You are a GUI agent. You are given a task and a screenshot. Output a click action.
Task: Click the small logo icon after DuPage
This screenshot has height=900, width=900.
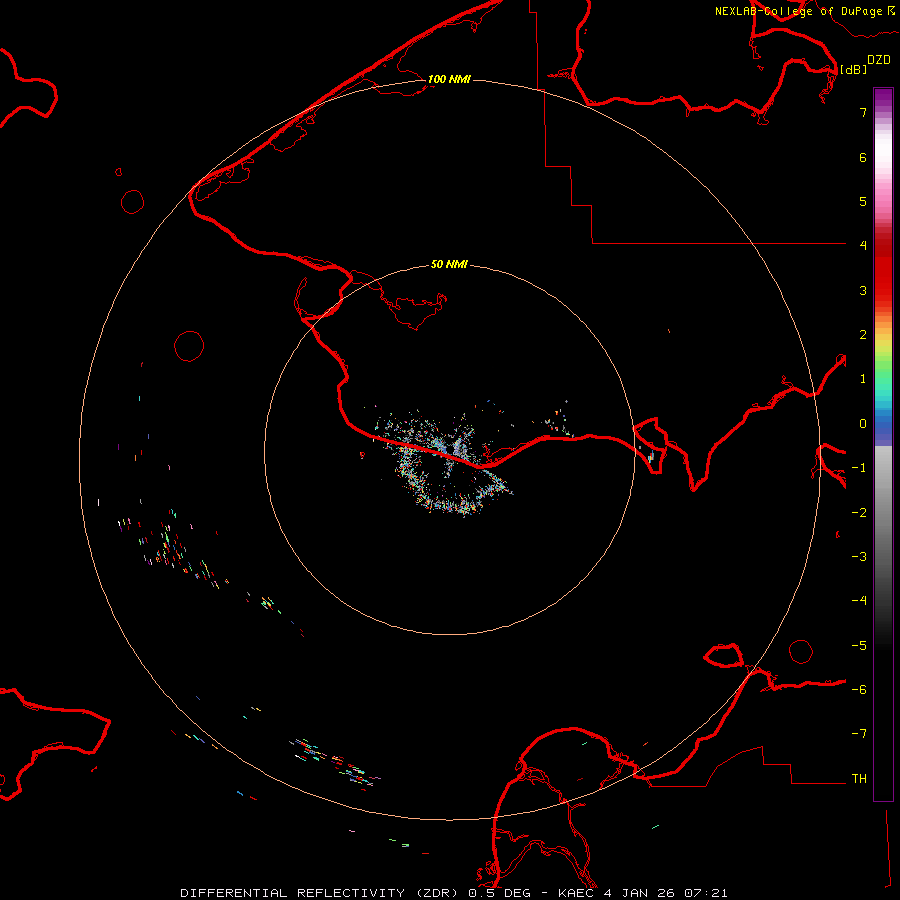click(890, 11)
